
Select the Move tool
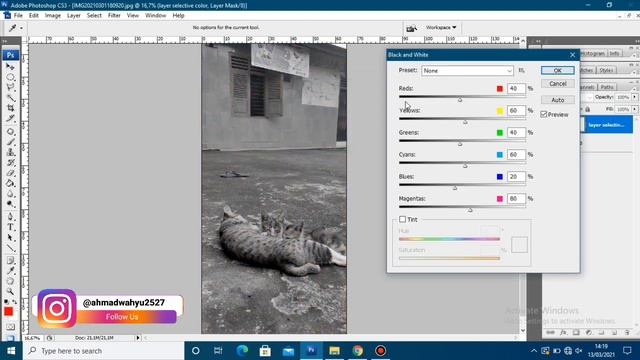coord(10,67)
